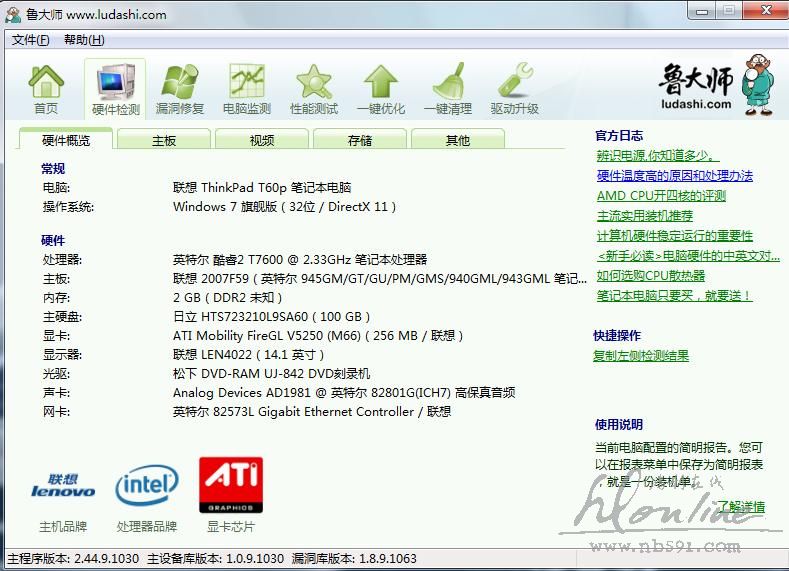The image size is (789, 571).
Task: Switch to the 视频 tab
Action: click(262, 141)
